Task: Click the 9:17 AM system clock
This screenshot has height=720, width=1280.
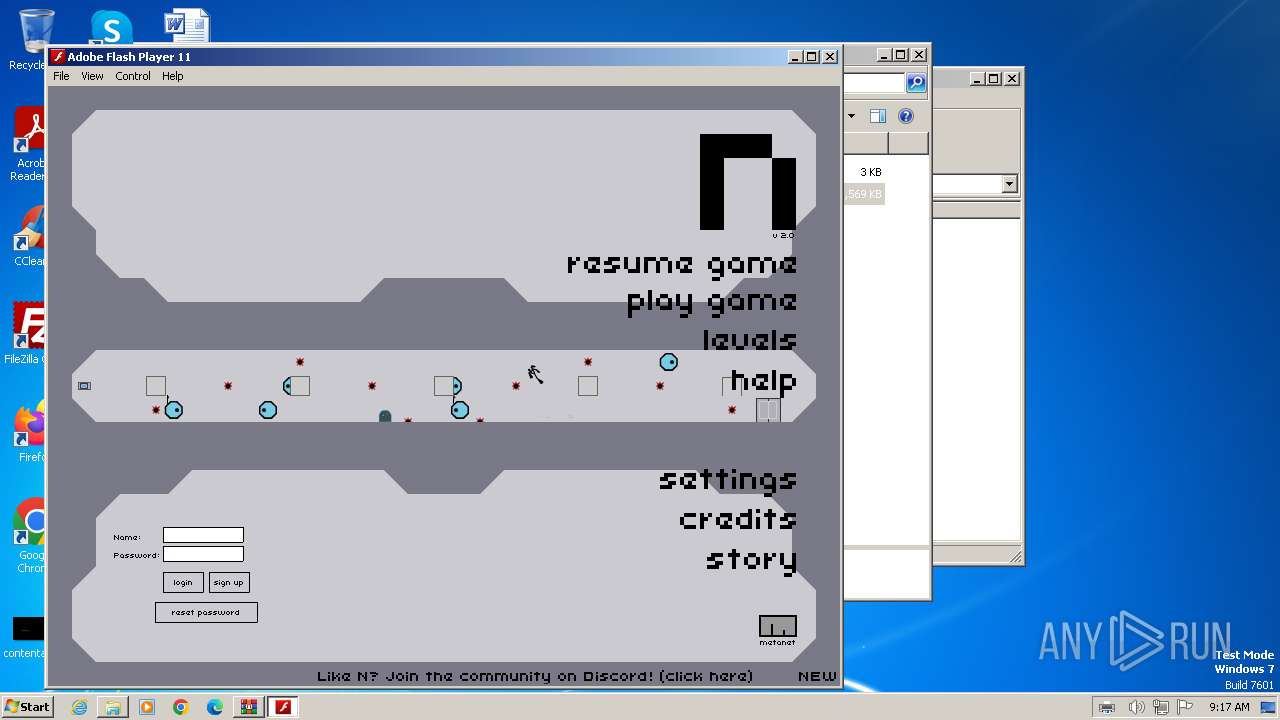Action: click(1229, 707)
